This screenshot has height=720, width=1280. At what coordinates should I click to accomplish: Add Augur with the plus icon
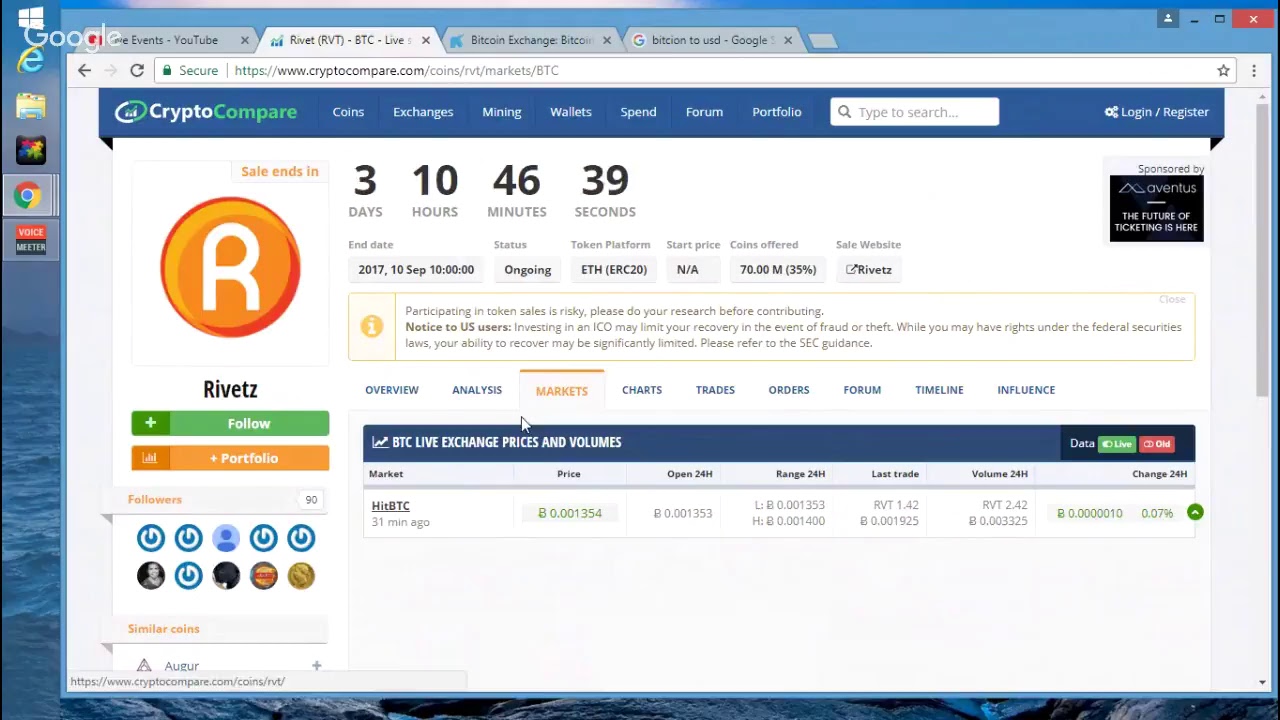[316, 665]
